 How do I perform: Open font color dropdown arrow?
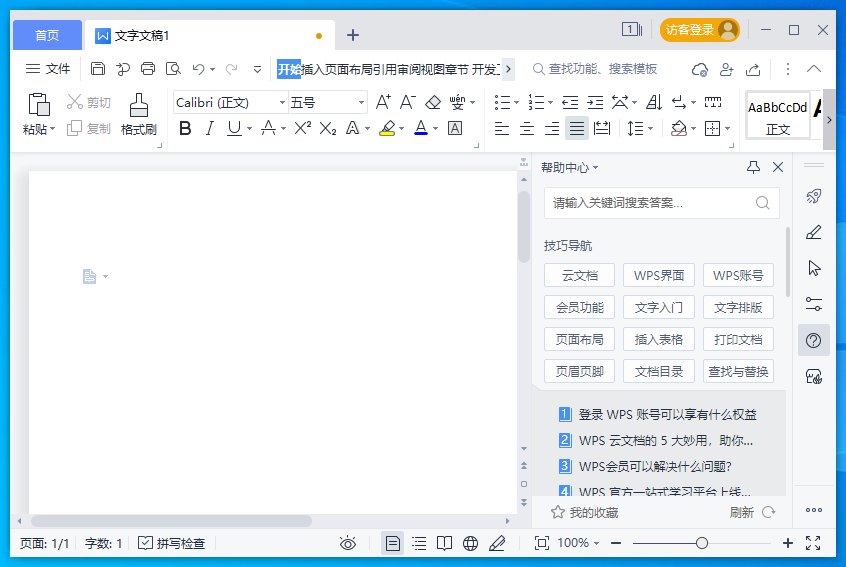pyautogui.click(x=435, y=129)
